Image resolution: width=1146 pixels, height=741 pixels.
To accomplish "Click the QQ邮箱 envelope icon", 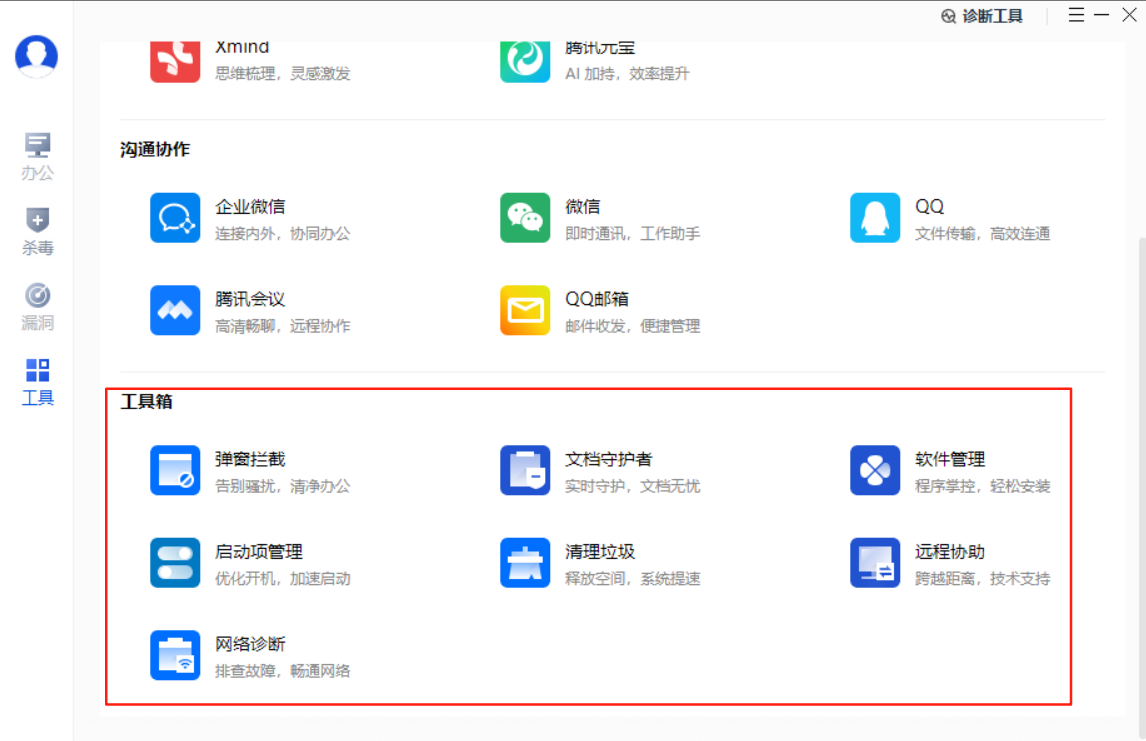I will (x=525, y=310).
